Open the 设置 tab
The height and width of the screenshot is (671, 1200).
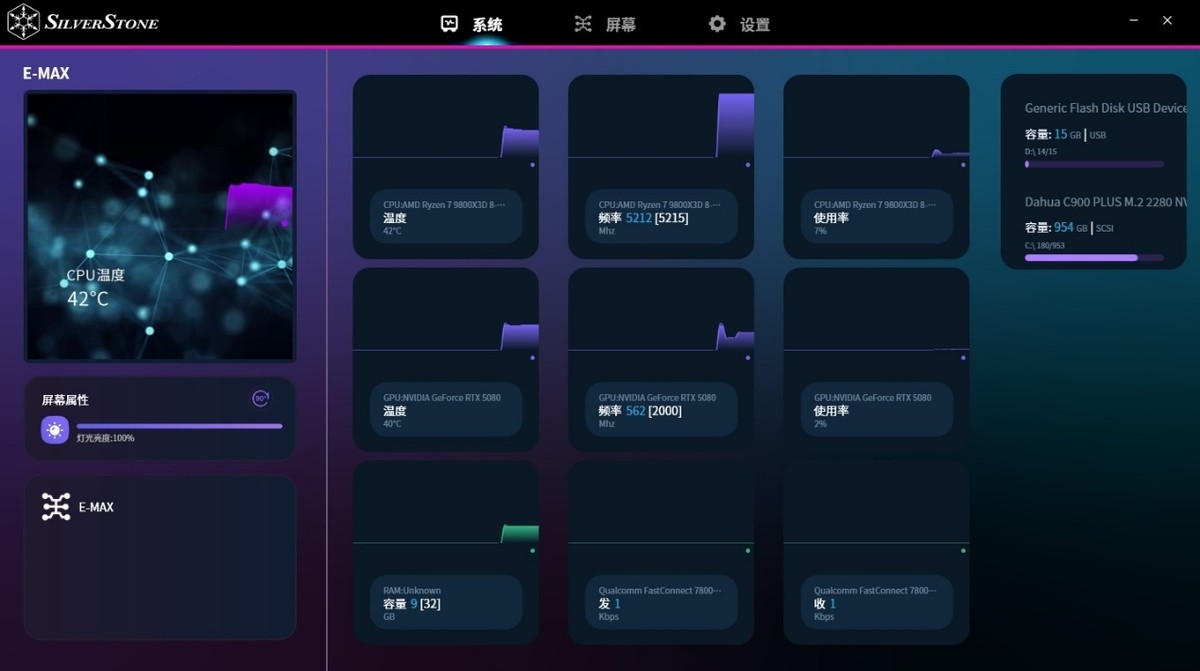(x=754, y=25)
